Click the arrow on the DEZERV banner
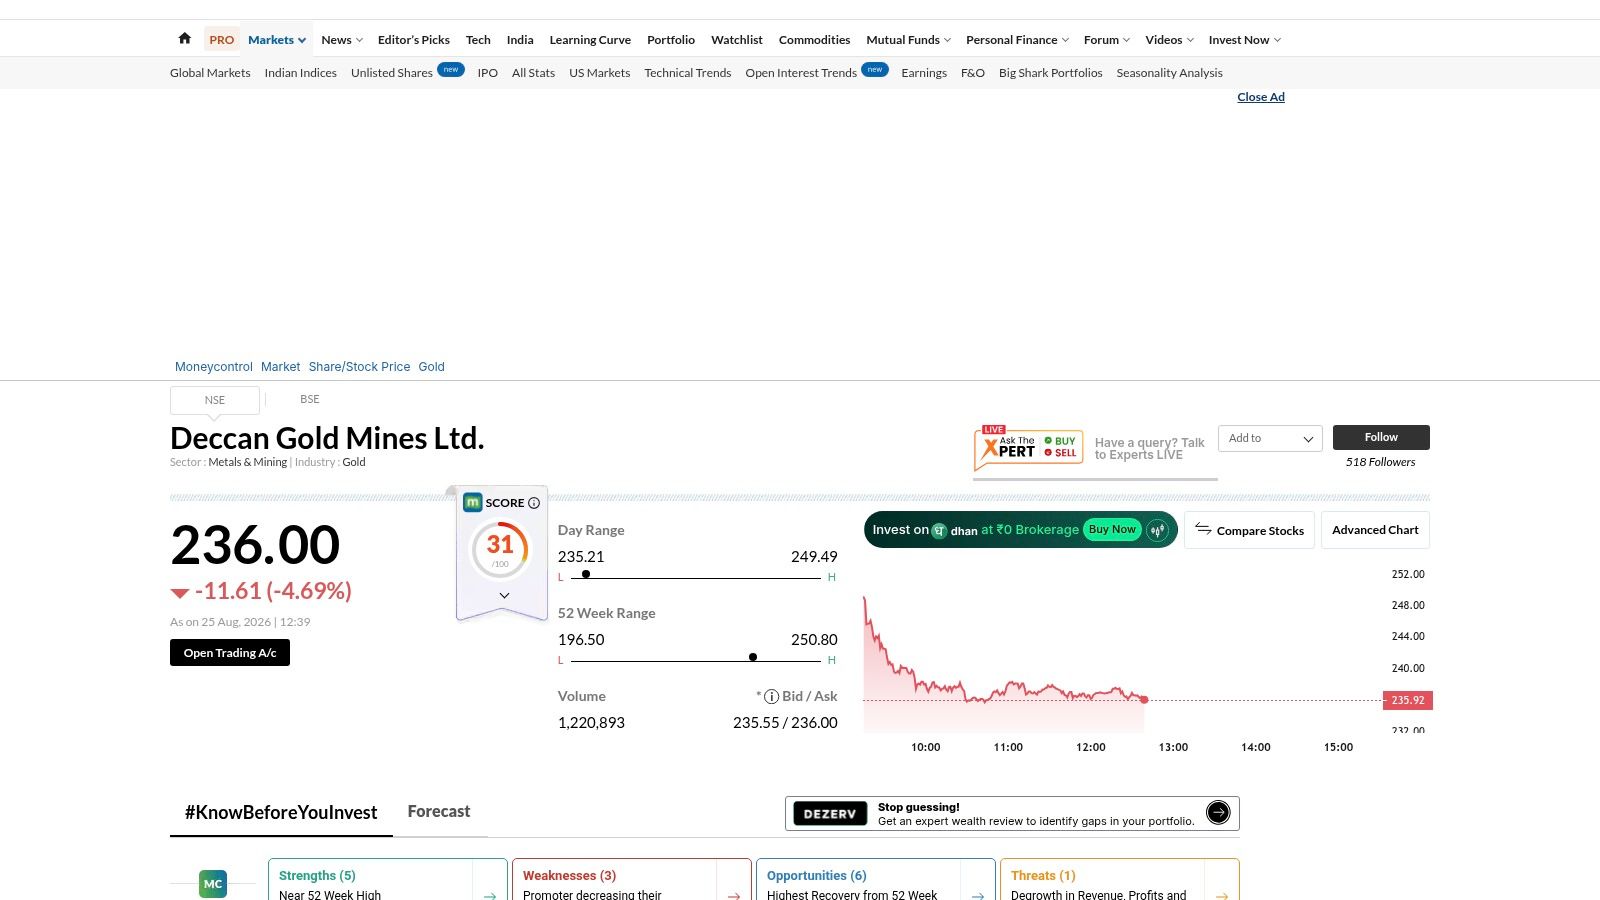Image resolution: width=1600 pixels, height=900 pixels. click(x=1218, y=812)
